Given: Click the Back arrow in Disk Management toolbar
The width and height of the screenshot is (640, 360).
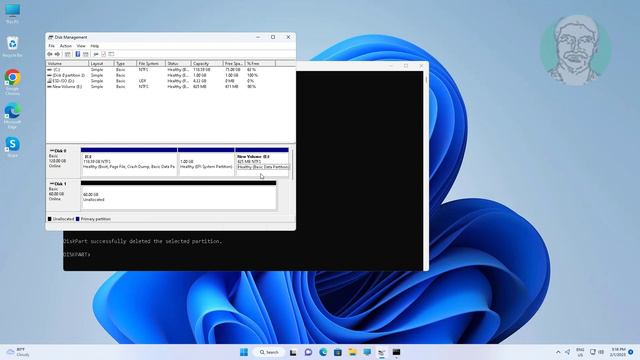Looking at the screenshot, I should click(50, 54).
